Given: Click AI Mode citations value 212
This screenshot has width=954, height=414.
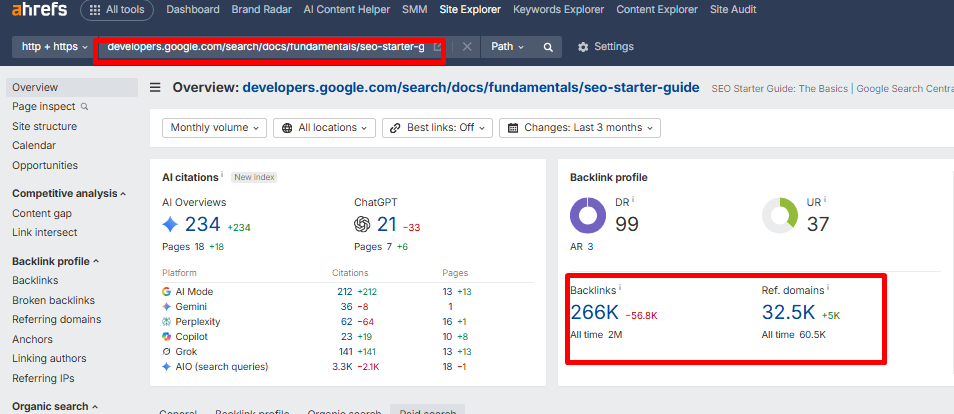Looking at the screenshot, I should point(344,292).
